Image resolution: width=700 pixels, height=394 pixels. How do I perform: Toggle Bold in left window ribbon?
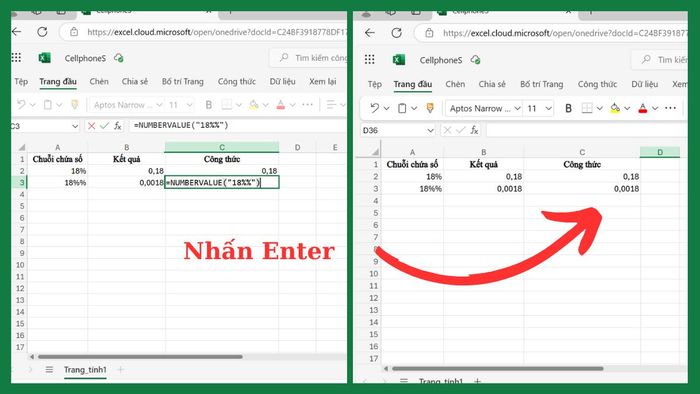point(208,105)
